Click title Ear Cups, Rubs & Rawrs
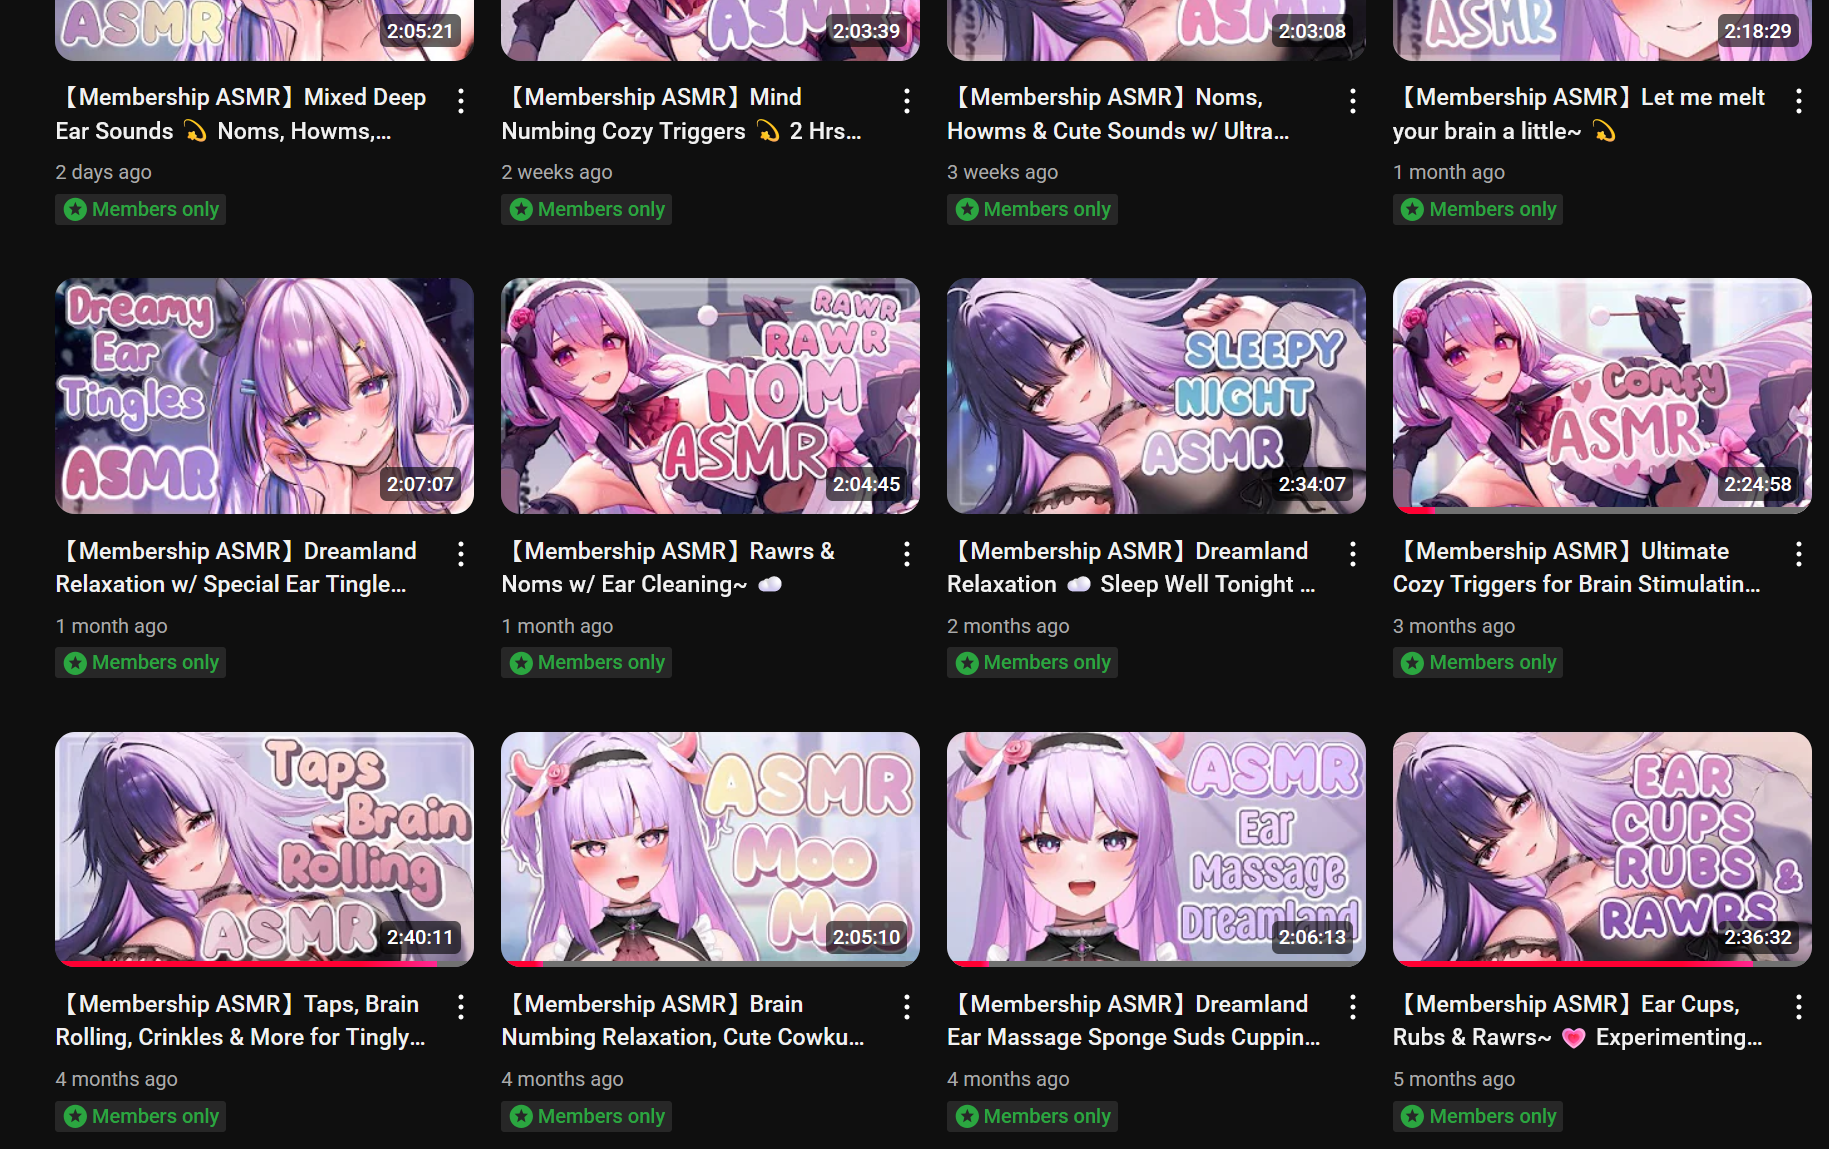The width and height of the screenshot is (1829, 1149). (x=1579, y=1021)
